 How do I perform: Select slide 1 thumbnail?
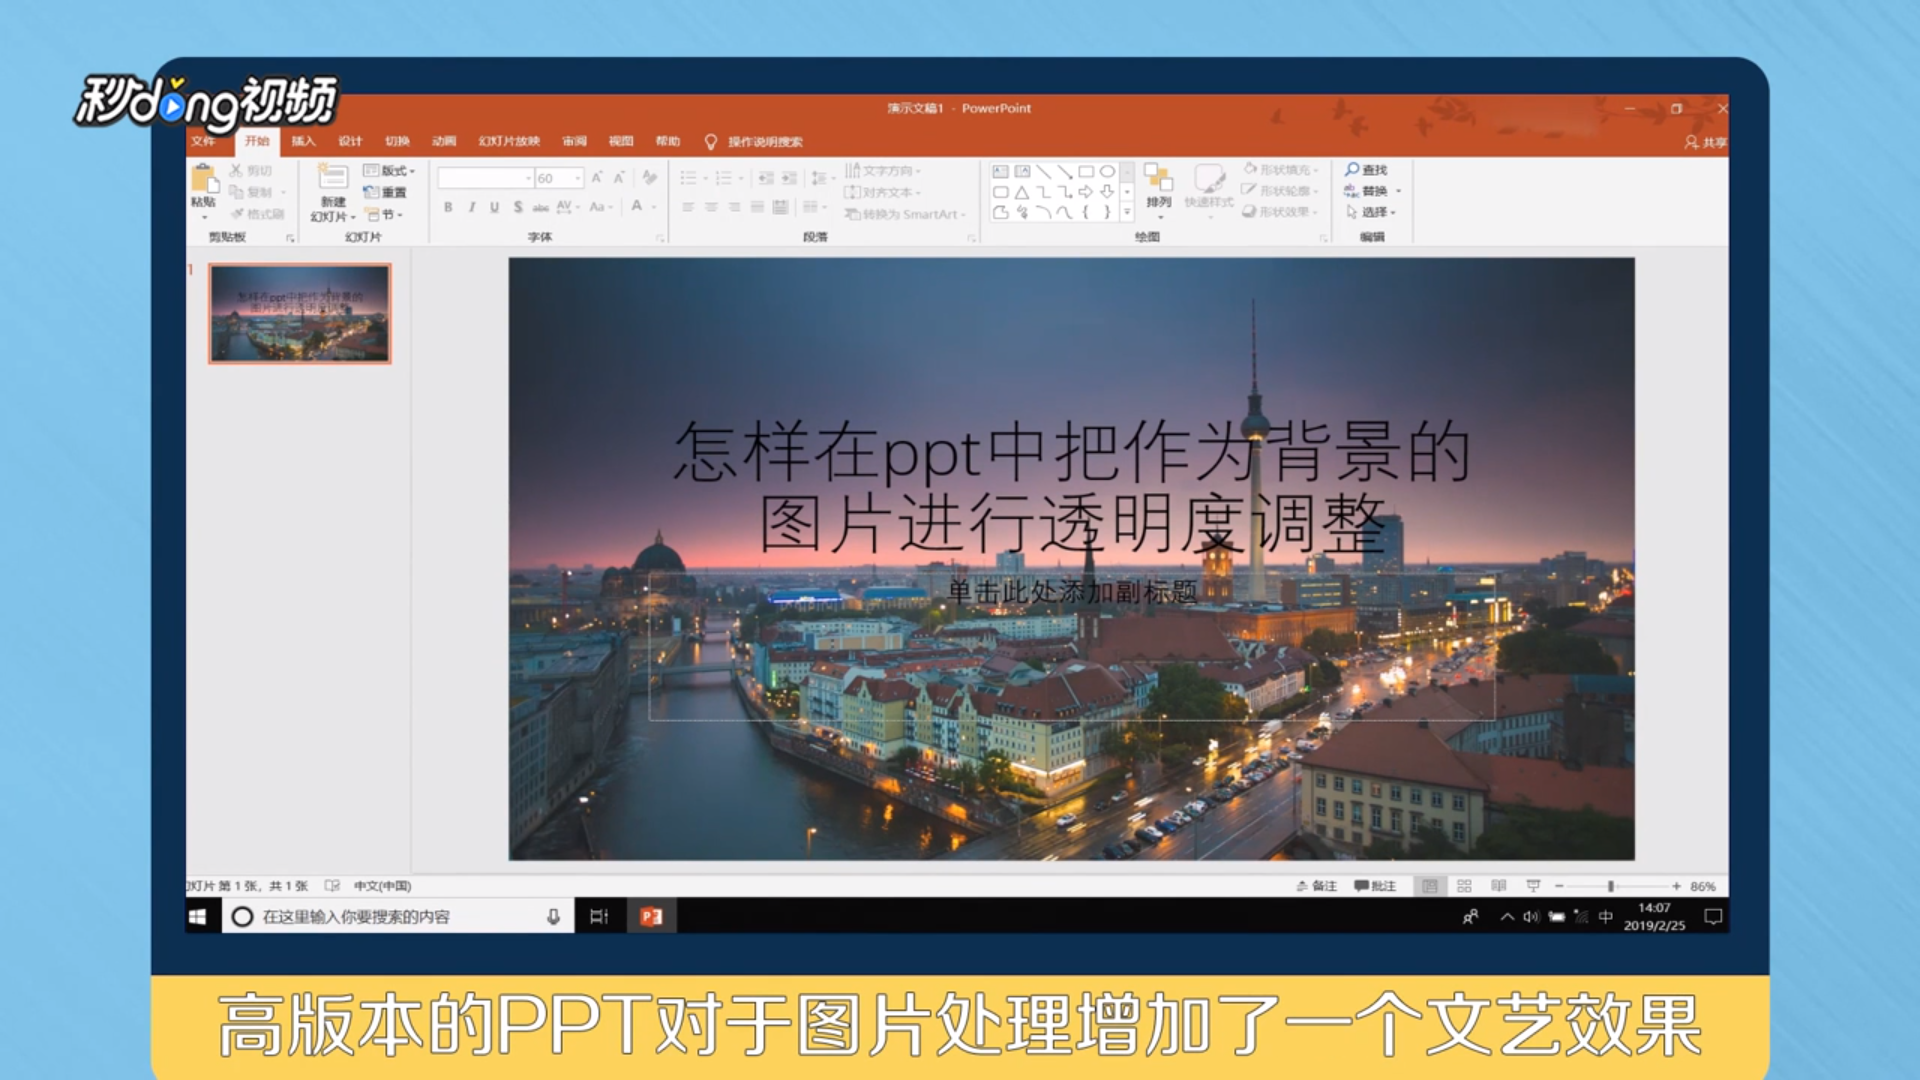(x=300, y=313)
